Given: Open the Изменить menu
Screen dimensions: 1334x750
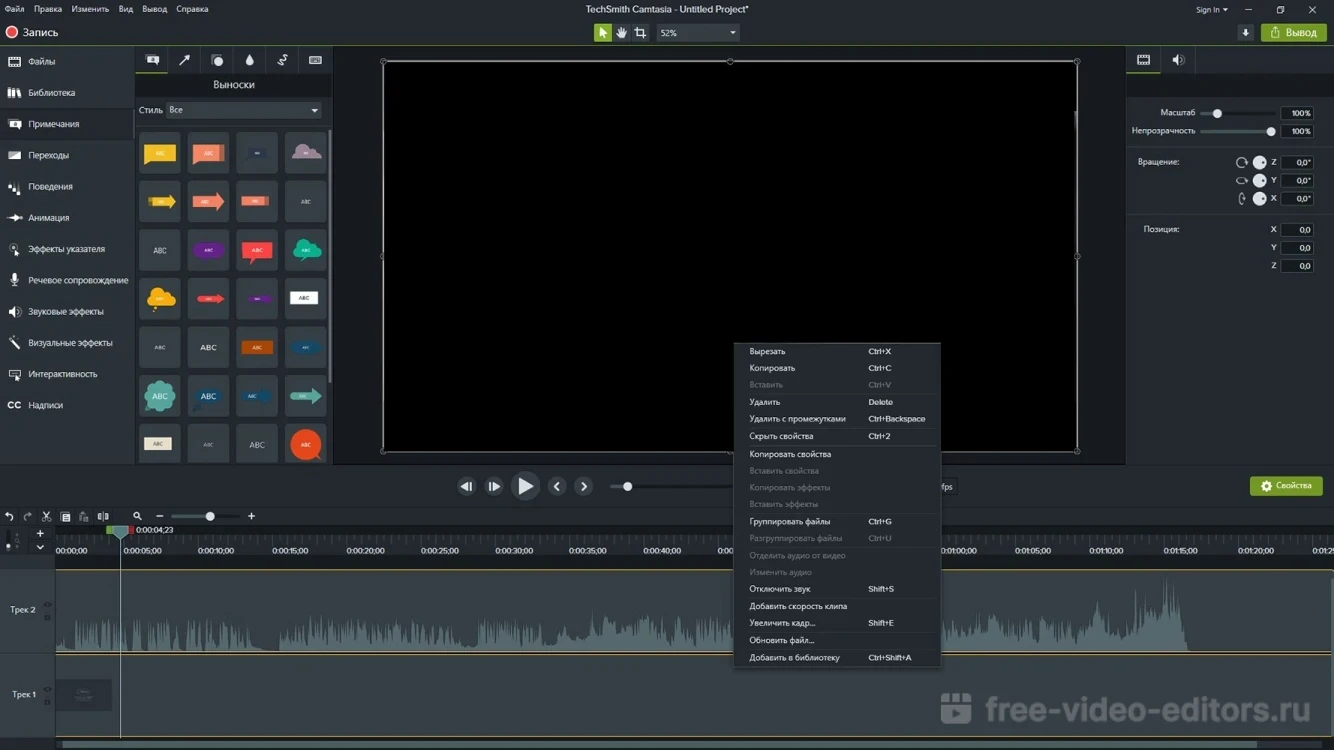Looking at the screenshot, I should [x=90, y=9].
